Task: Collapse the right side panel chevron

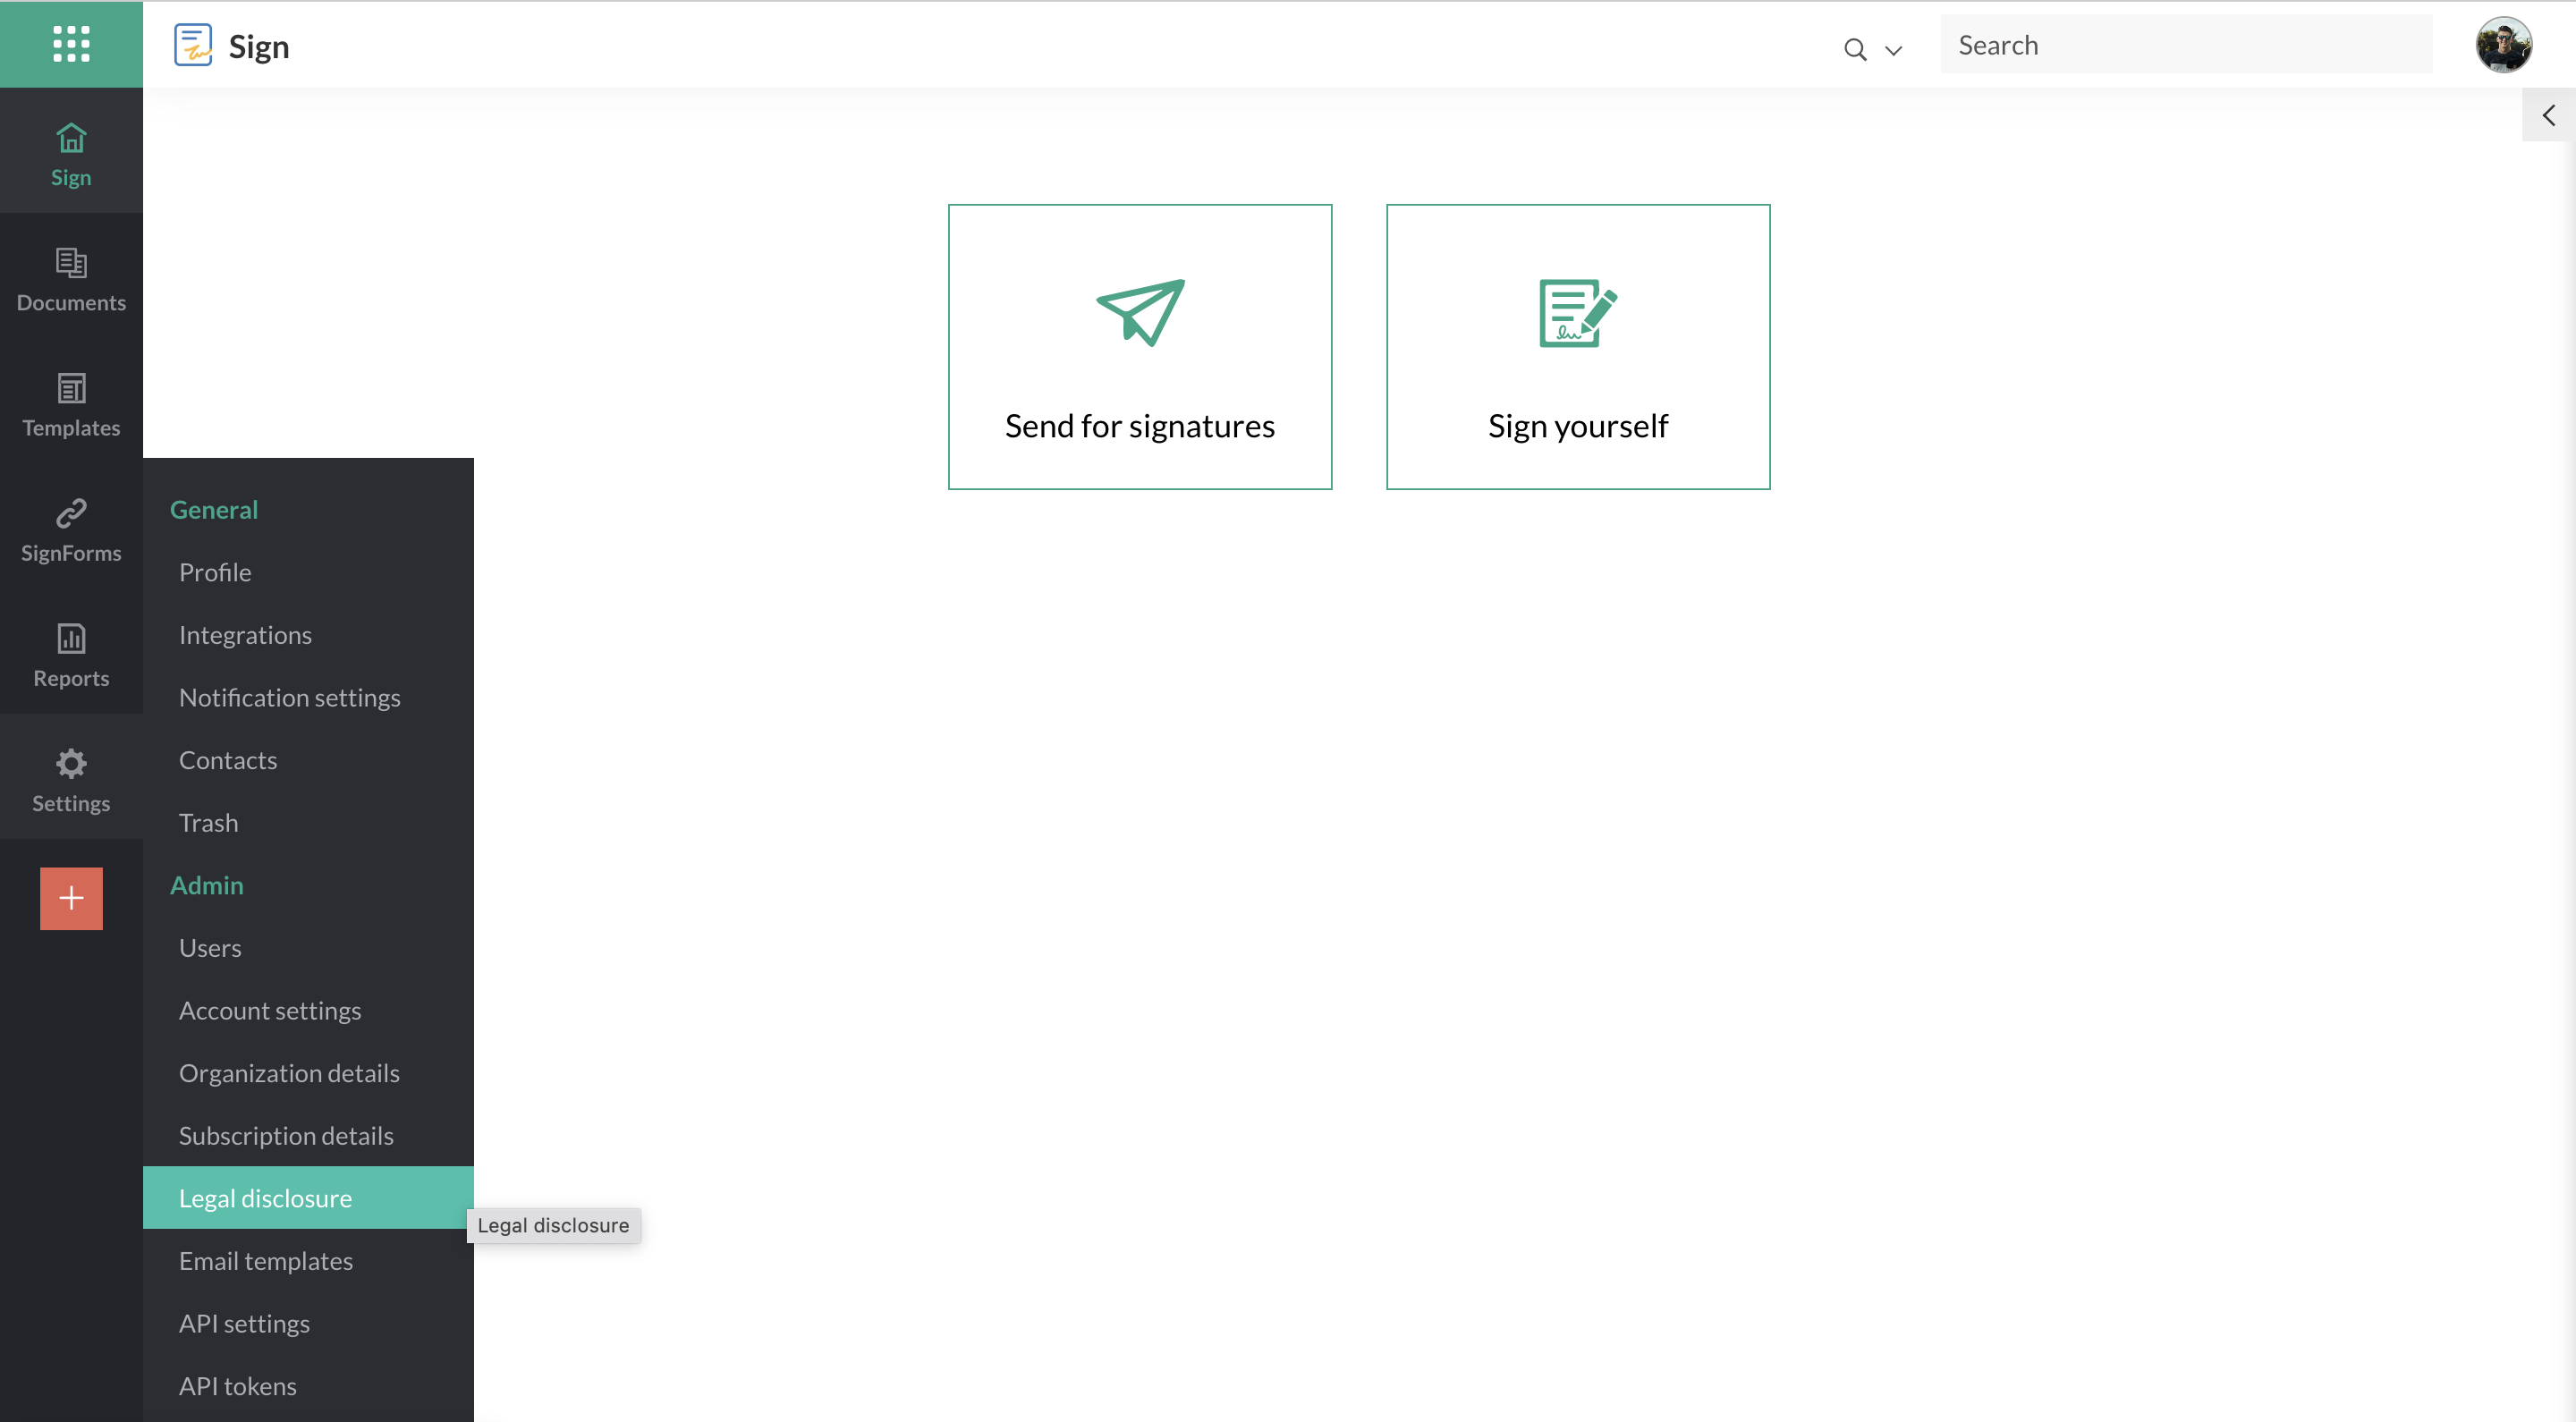Action: (2548, 115)
